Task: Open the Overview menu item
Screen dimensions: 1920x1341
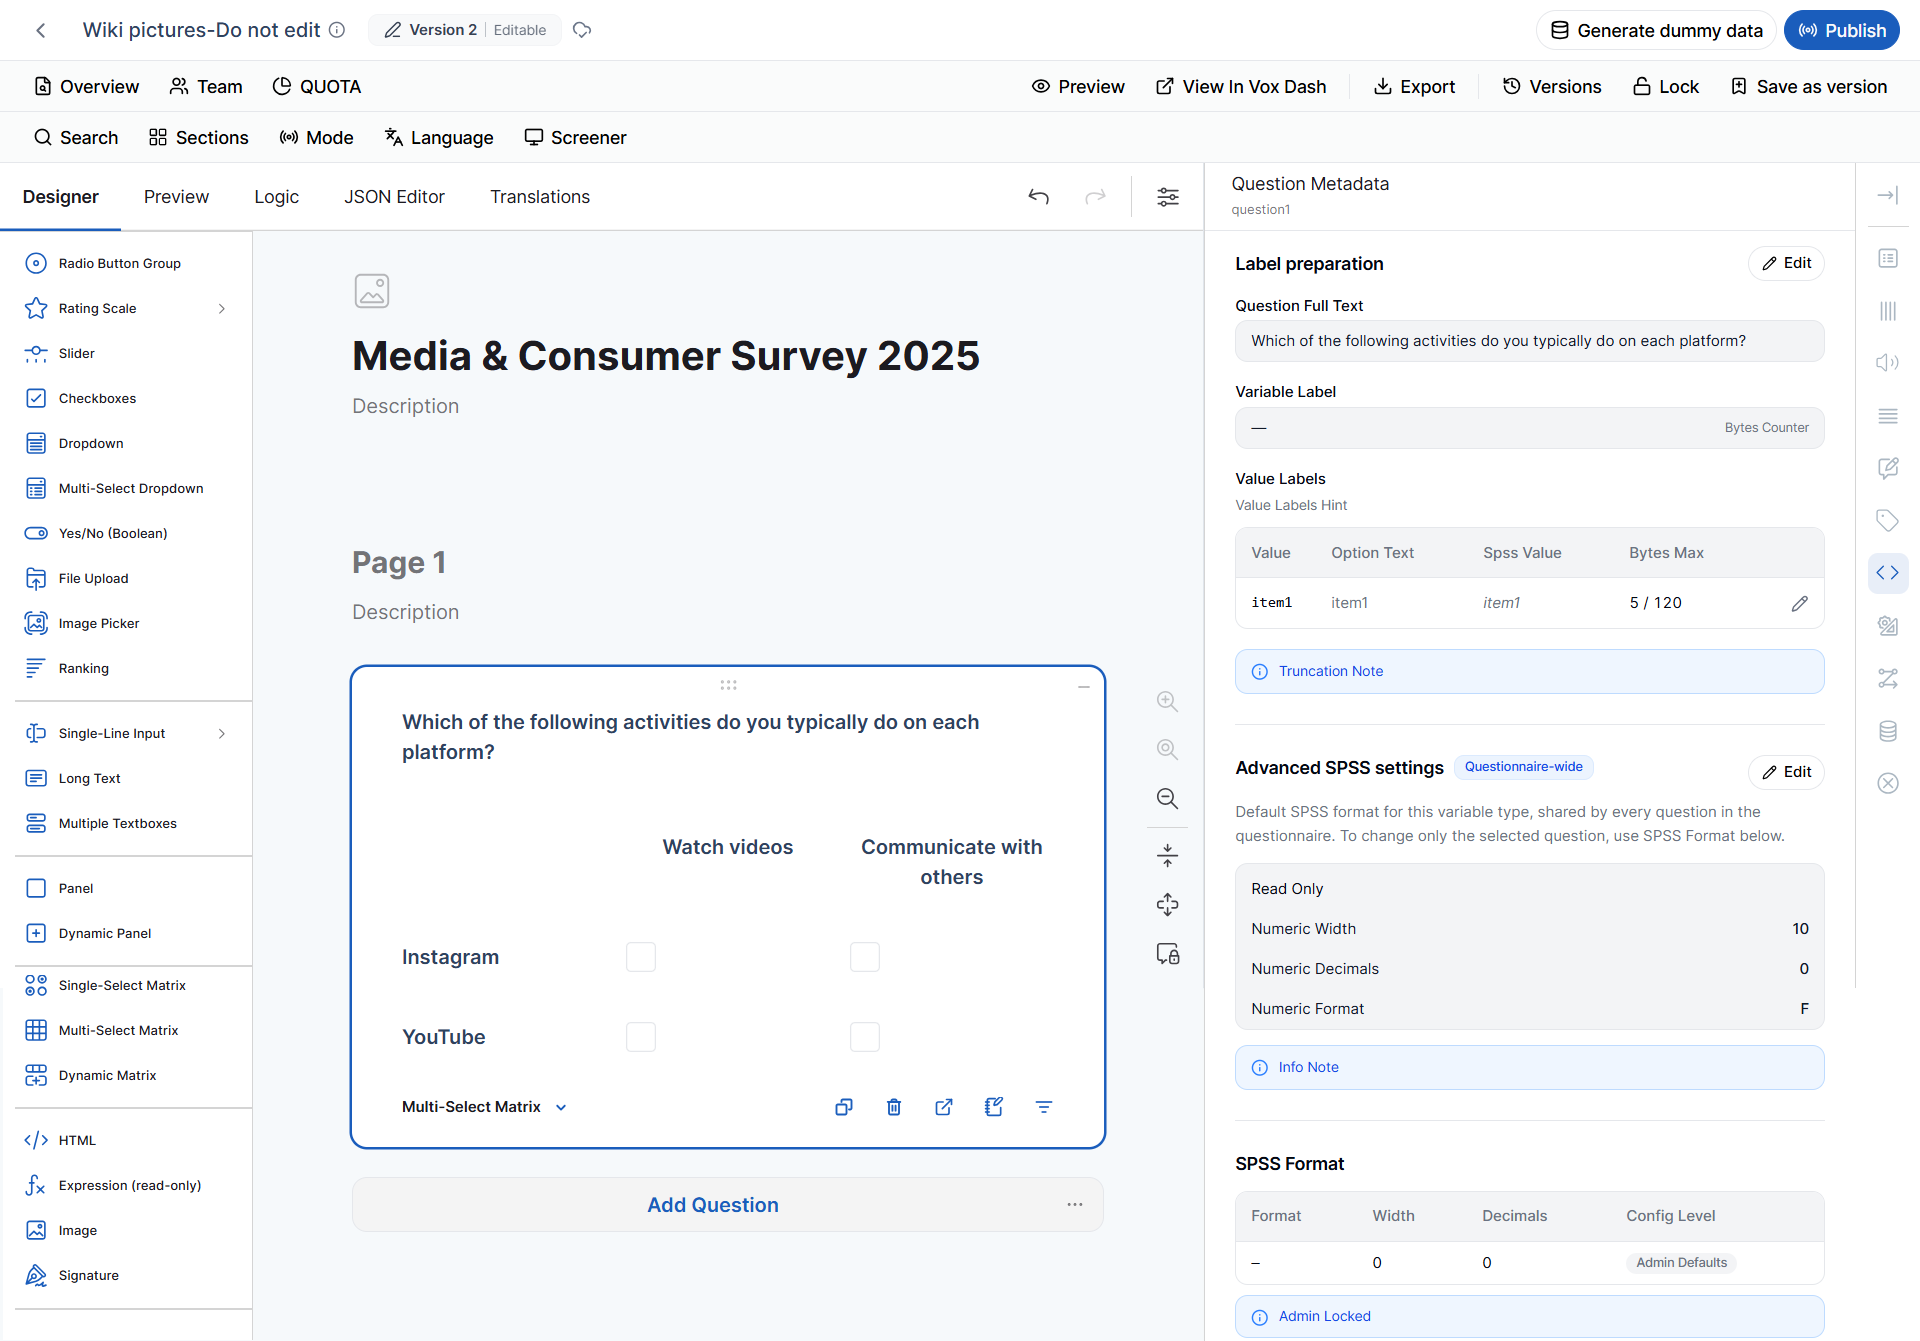Action: [x=86, y=86]
